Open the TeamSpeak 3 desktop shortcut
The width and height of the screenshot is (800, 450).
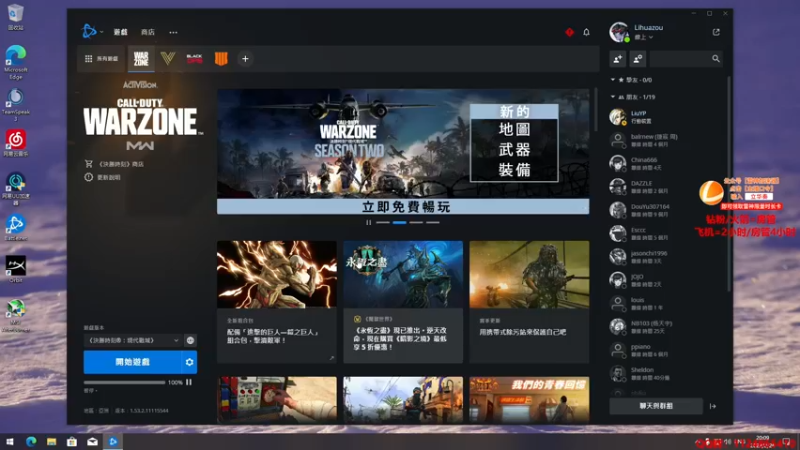click(x=15, y=105)
